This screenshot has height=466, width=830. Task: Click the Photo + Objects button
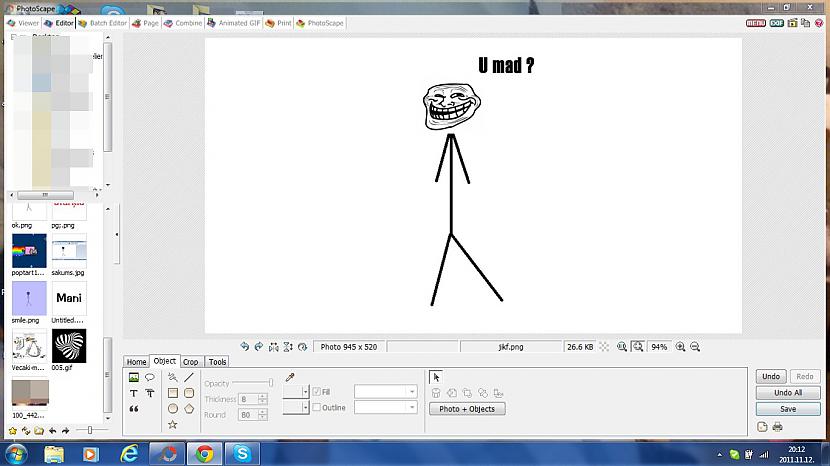point(467,409)
